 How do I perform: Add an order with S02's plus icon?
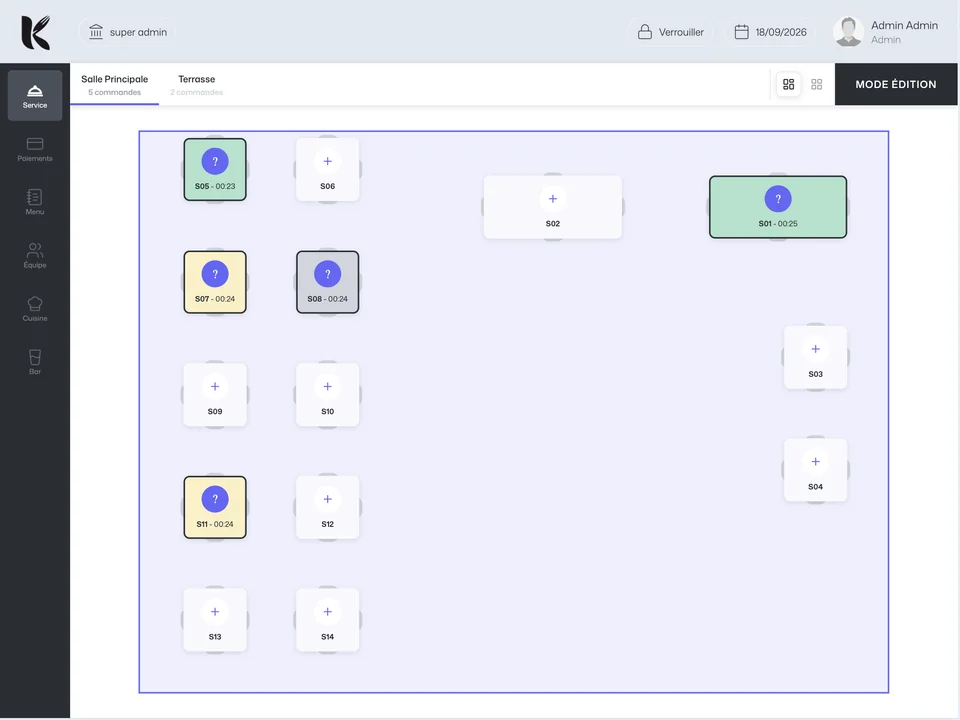tap(553, 199)
